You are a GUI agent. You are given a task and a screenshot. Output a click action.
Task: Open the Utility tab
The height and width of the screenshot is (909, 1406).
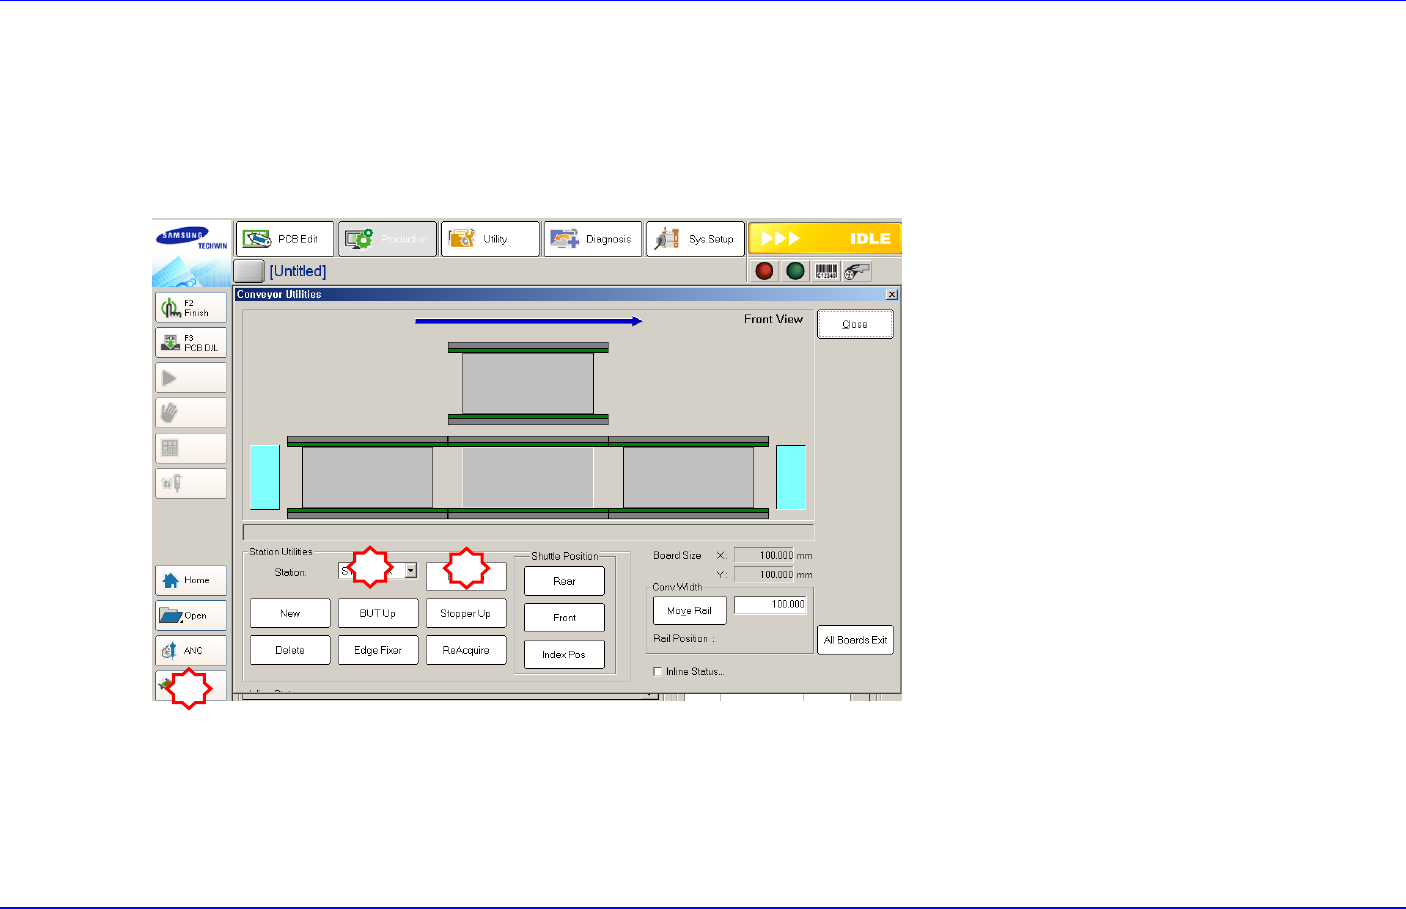point(491,239)
